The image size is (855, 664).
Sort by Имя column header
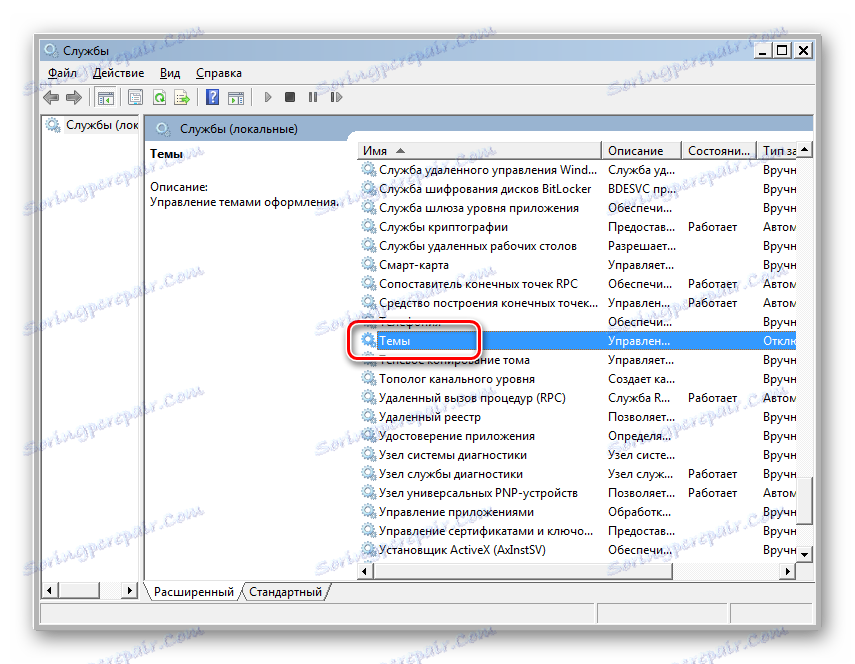(479, 150)
